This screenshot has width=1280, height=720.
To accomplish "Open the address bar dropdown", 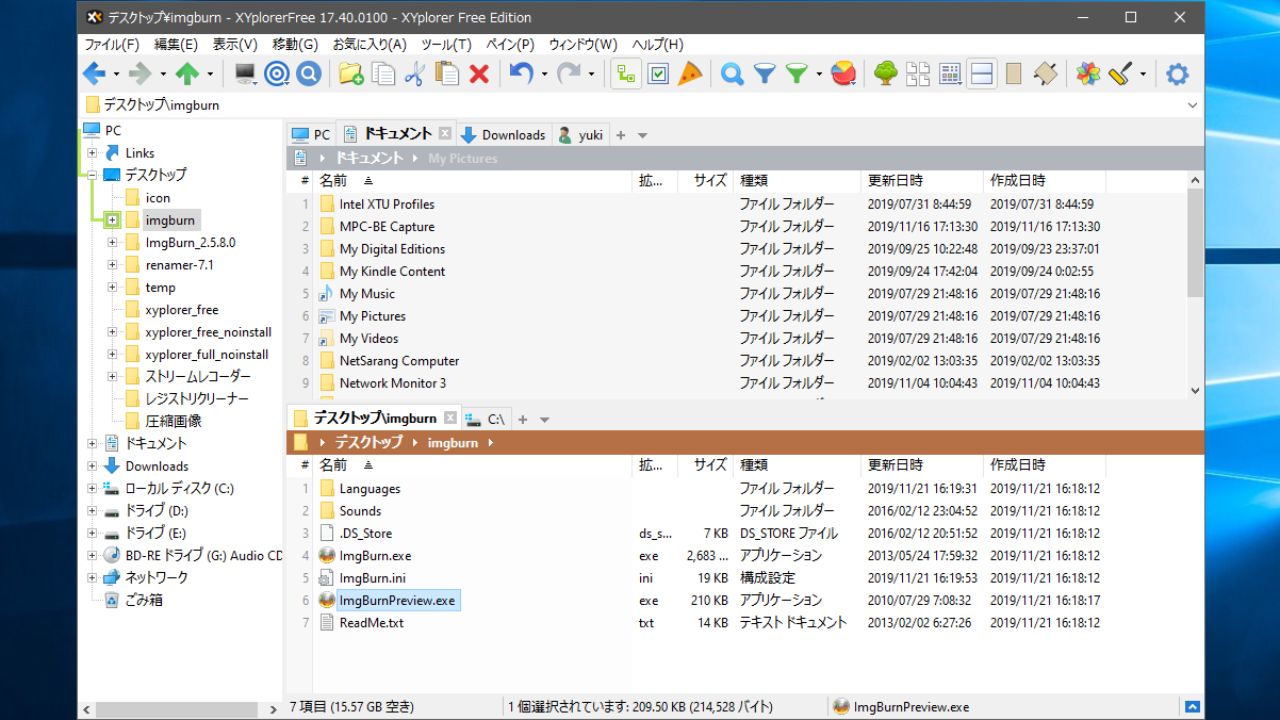I will tap(1192, 105).
